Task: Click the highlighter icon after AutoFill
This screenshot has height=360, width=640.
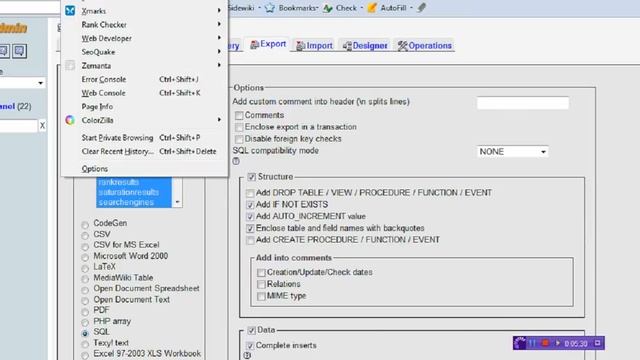Action: point(422,8)
